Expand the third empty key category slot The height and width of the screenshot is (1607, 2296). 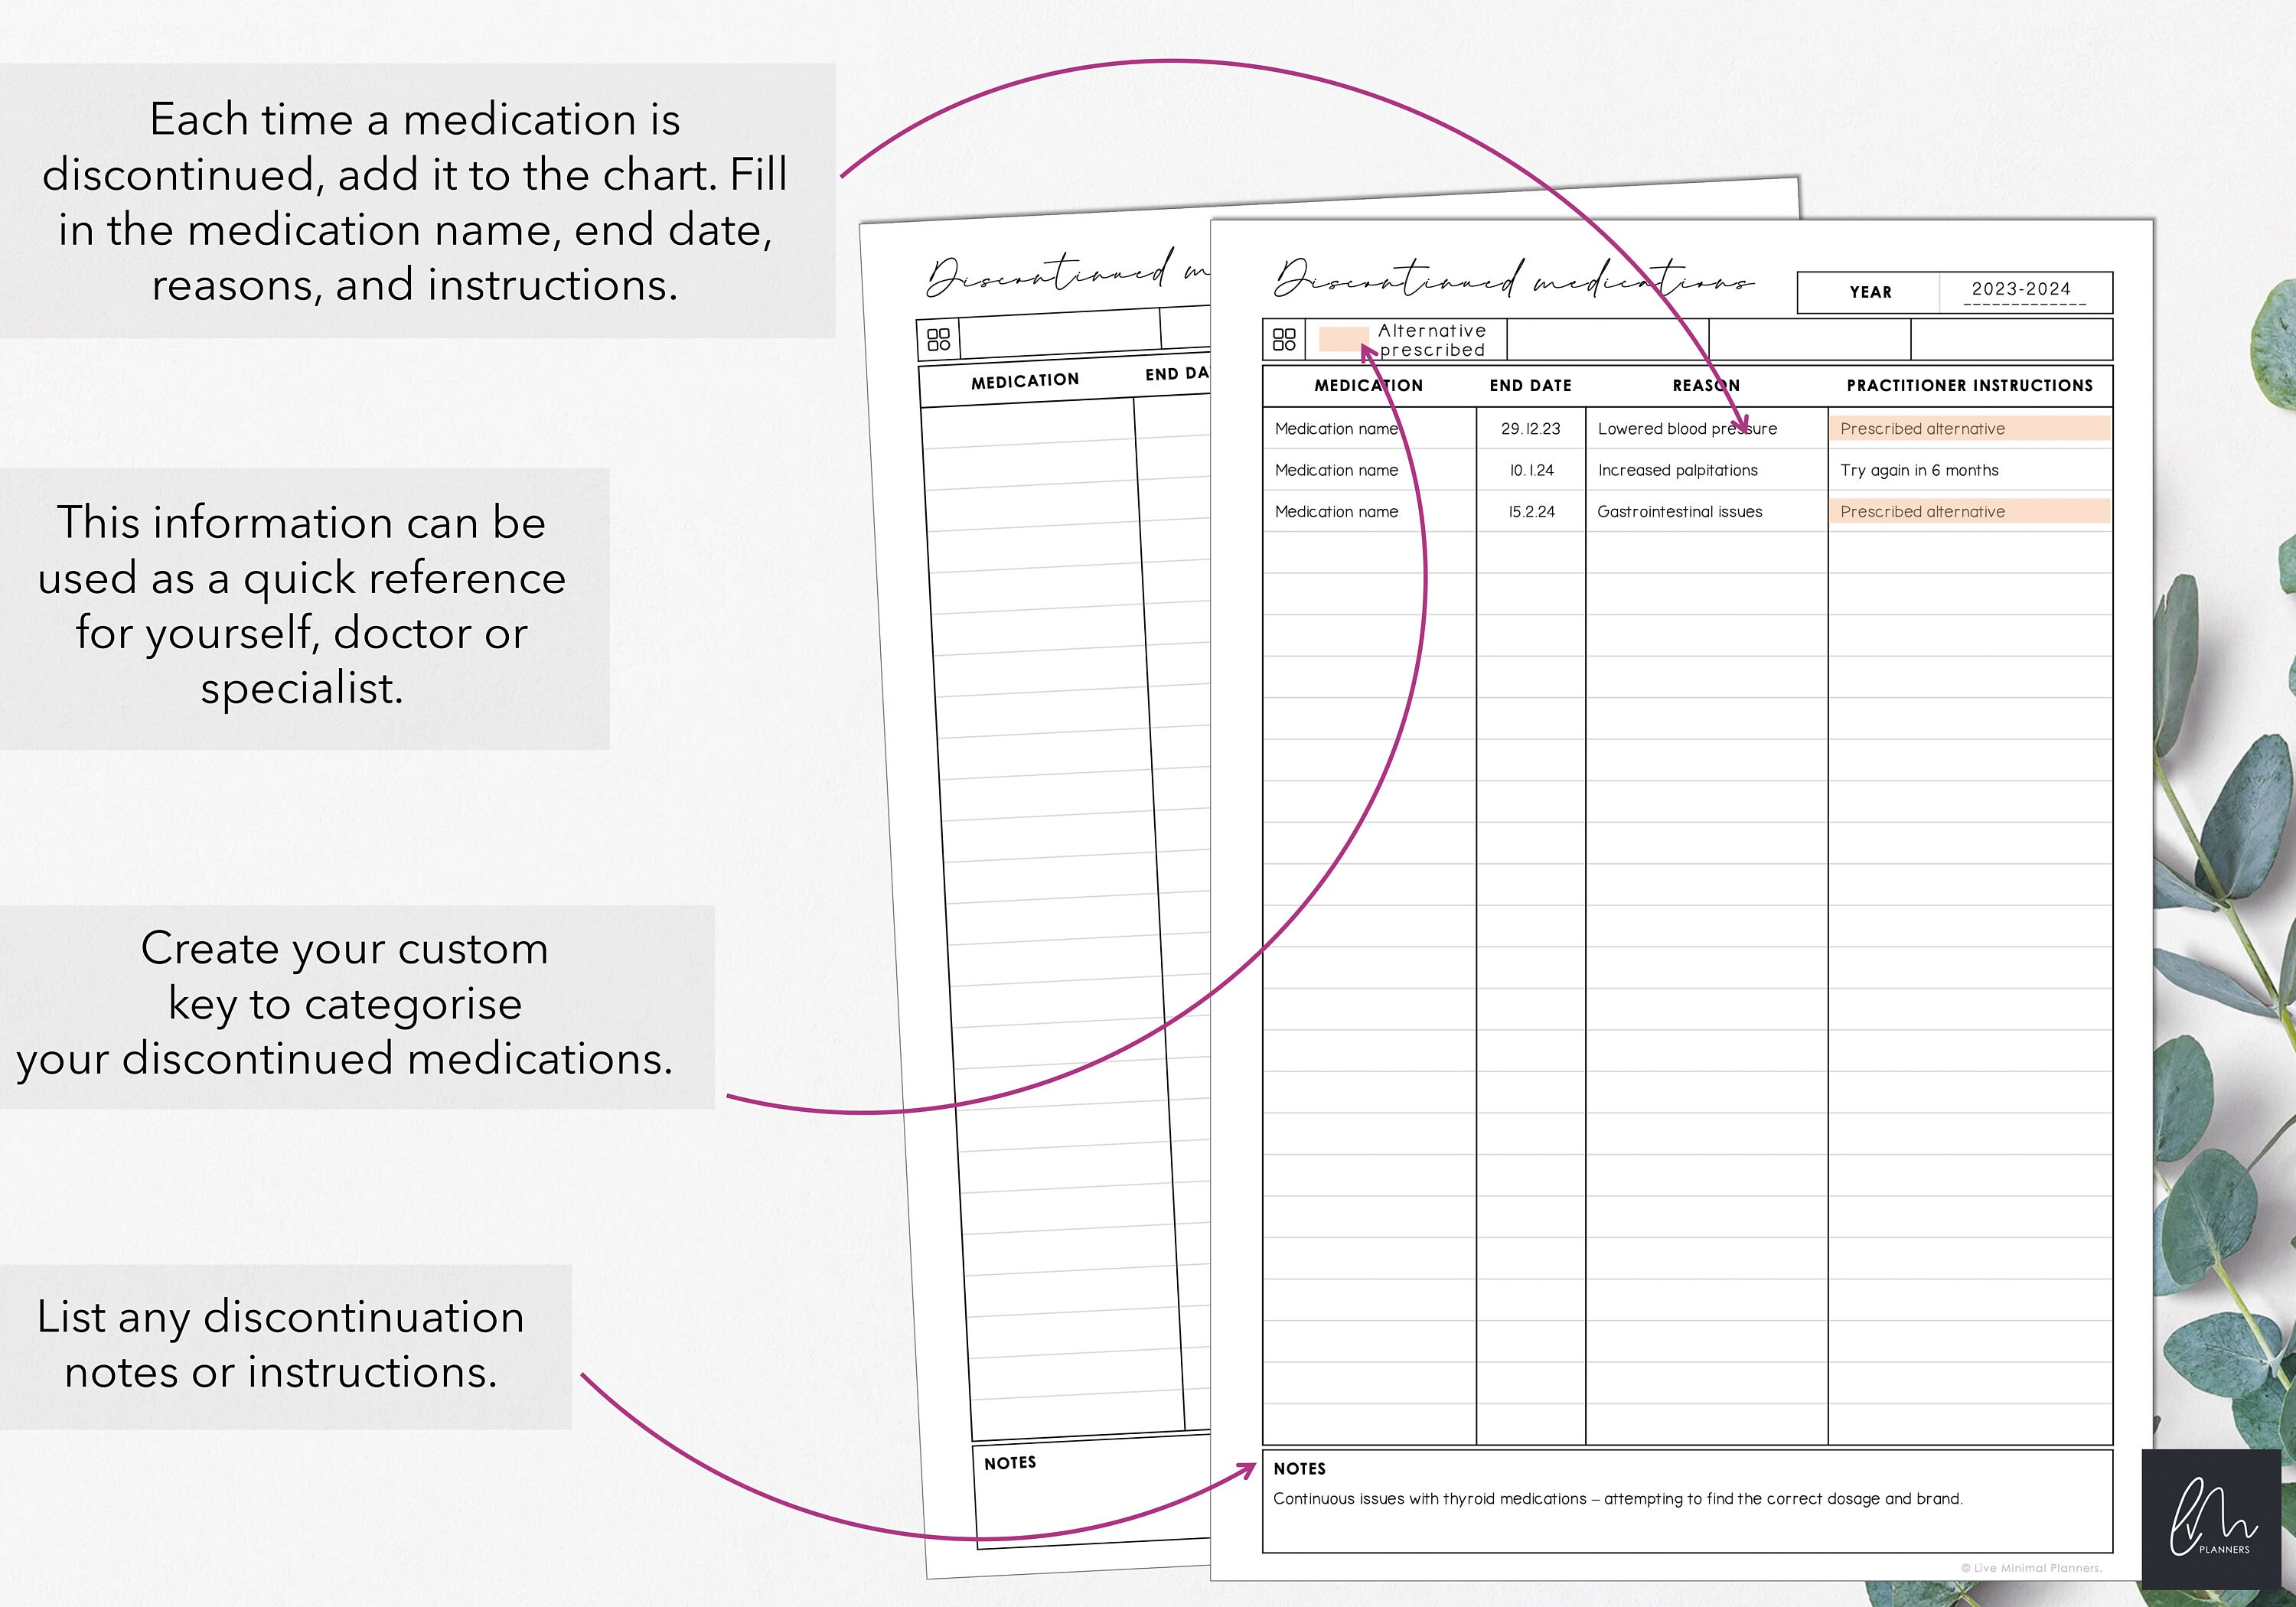coord(1810,339)
